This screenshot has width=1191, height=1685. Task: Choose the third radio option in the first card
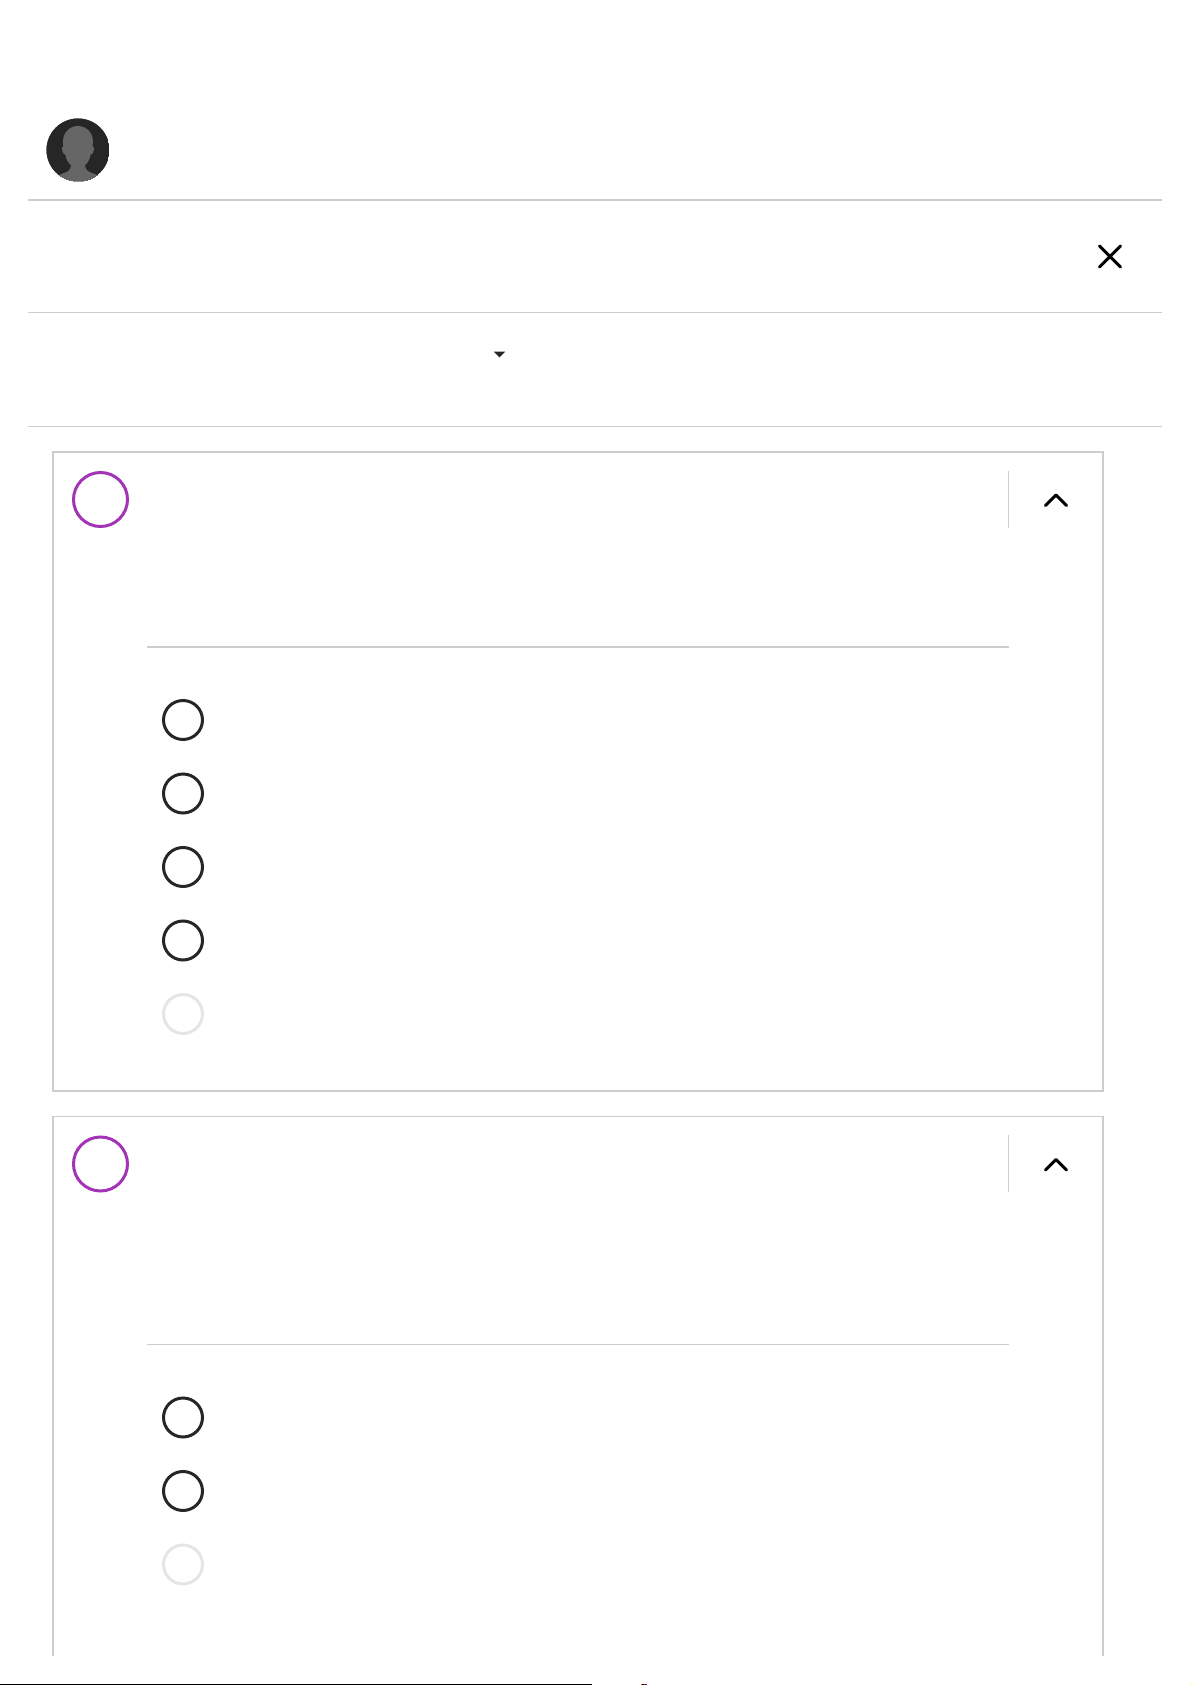[183, 867]
